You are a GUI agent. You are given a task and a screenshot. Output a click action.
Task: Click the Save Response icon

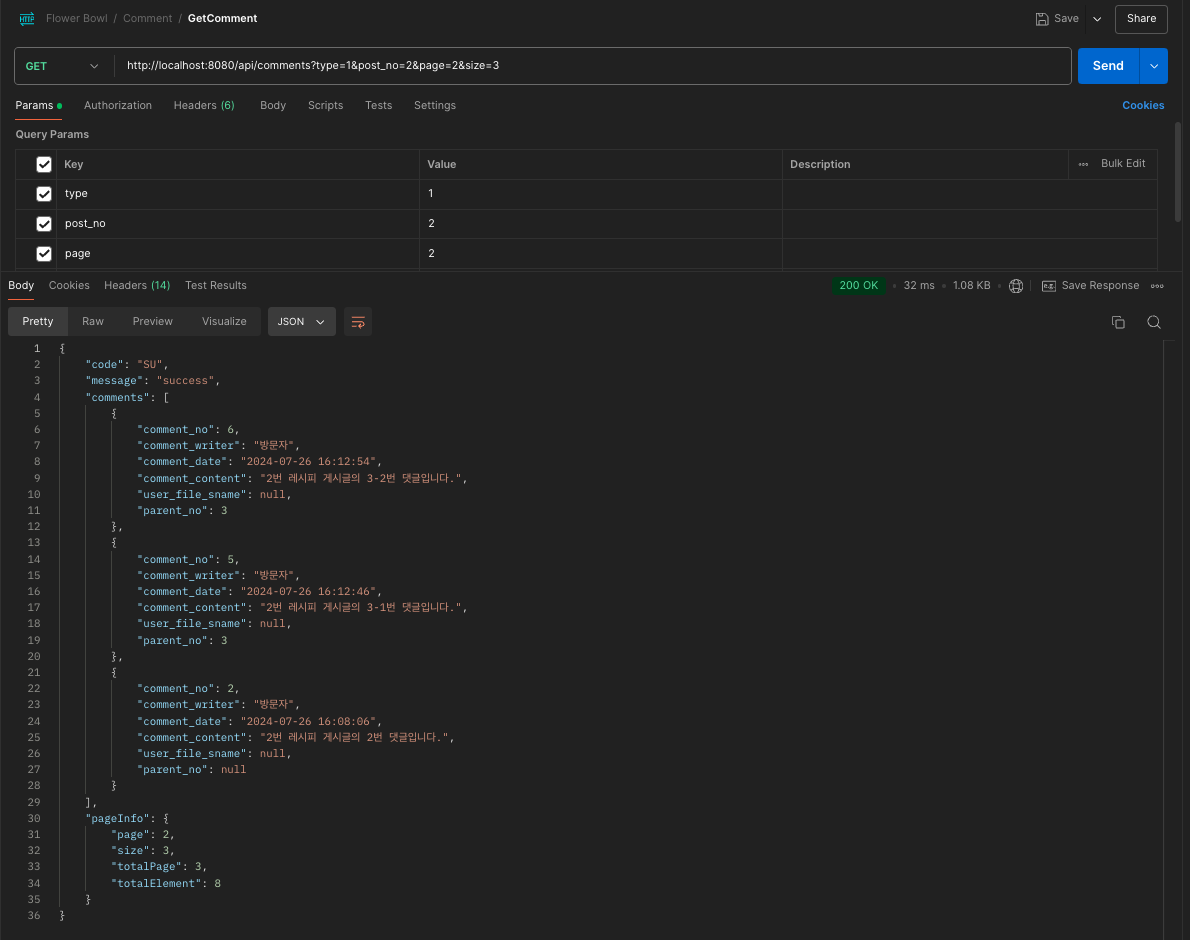click(x=1049, y=286)
